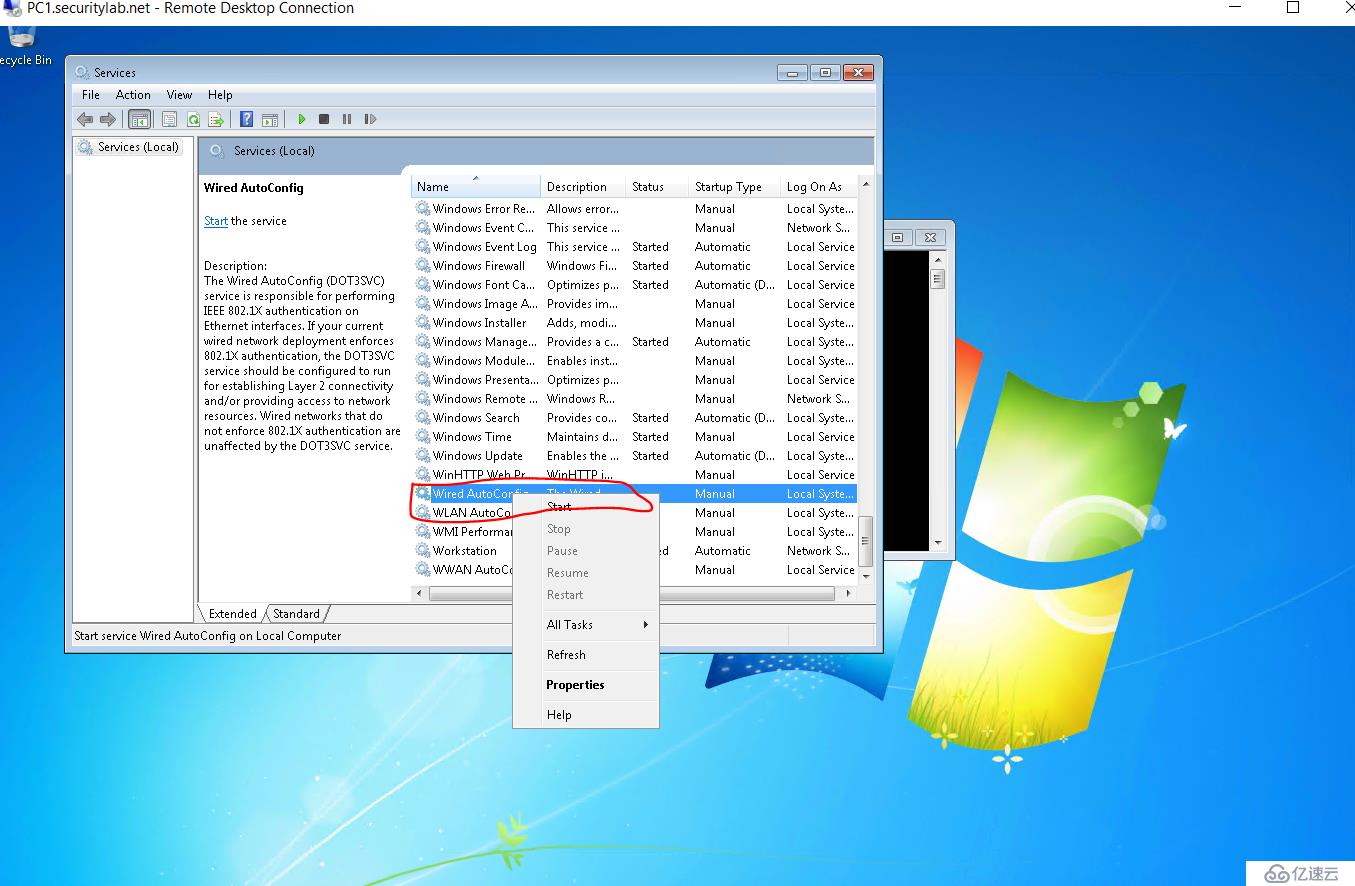Switch to the Extended tab
This screenshot has width=1355, height=886.
(x=232, y=614)
